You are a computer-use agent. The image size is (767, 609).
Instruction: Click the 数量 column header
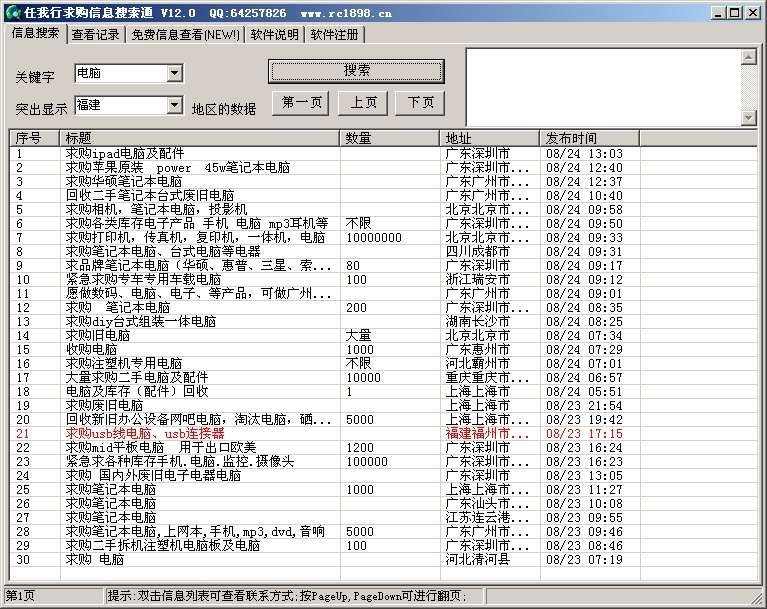[390, 138]
